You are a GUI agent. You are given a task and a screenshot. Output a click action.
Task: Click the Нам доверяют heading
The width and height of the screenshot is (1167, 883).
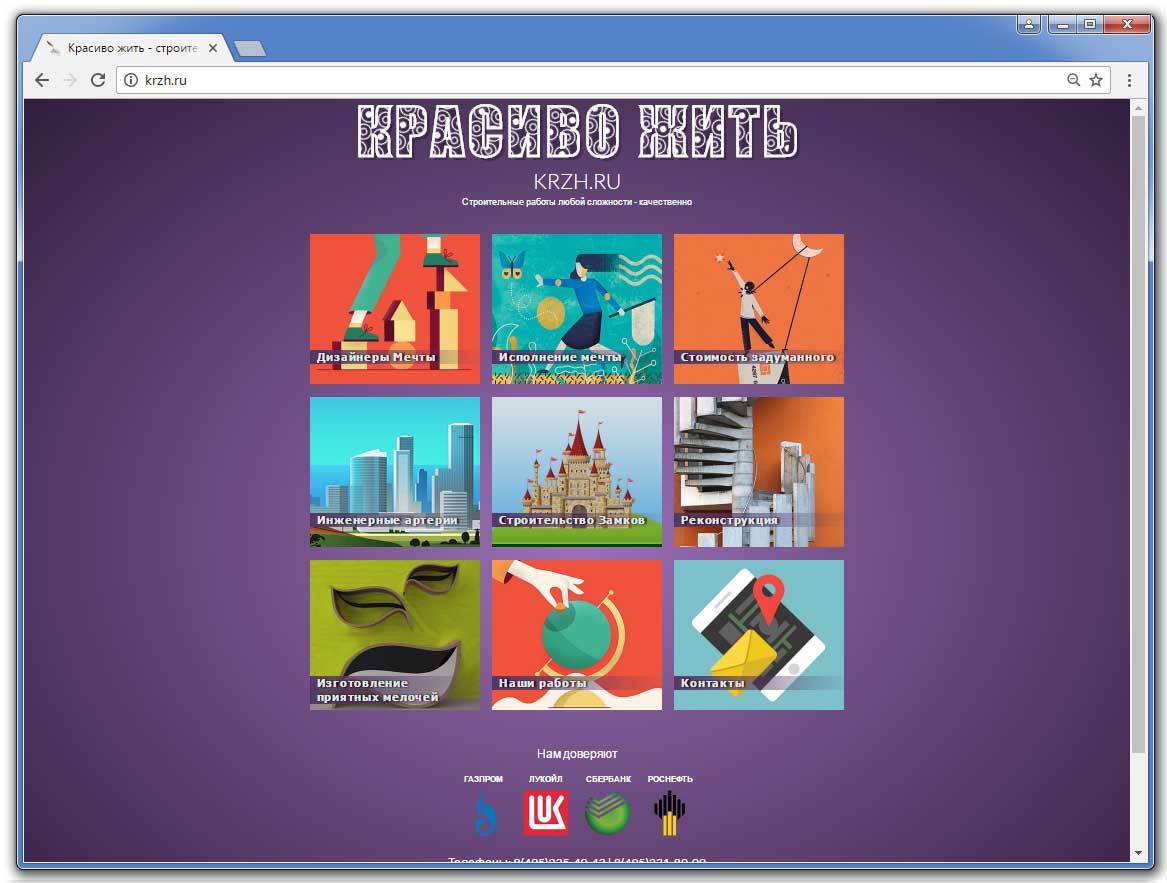tap(577, 753)
